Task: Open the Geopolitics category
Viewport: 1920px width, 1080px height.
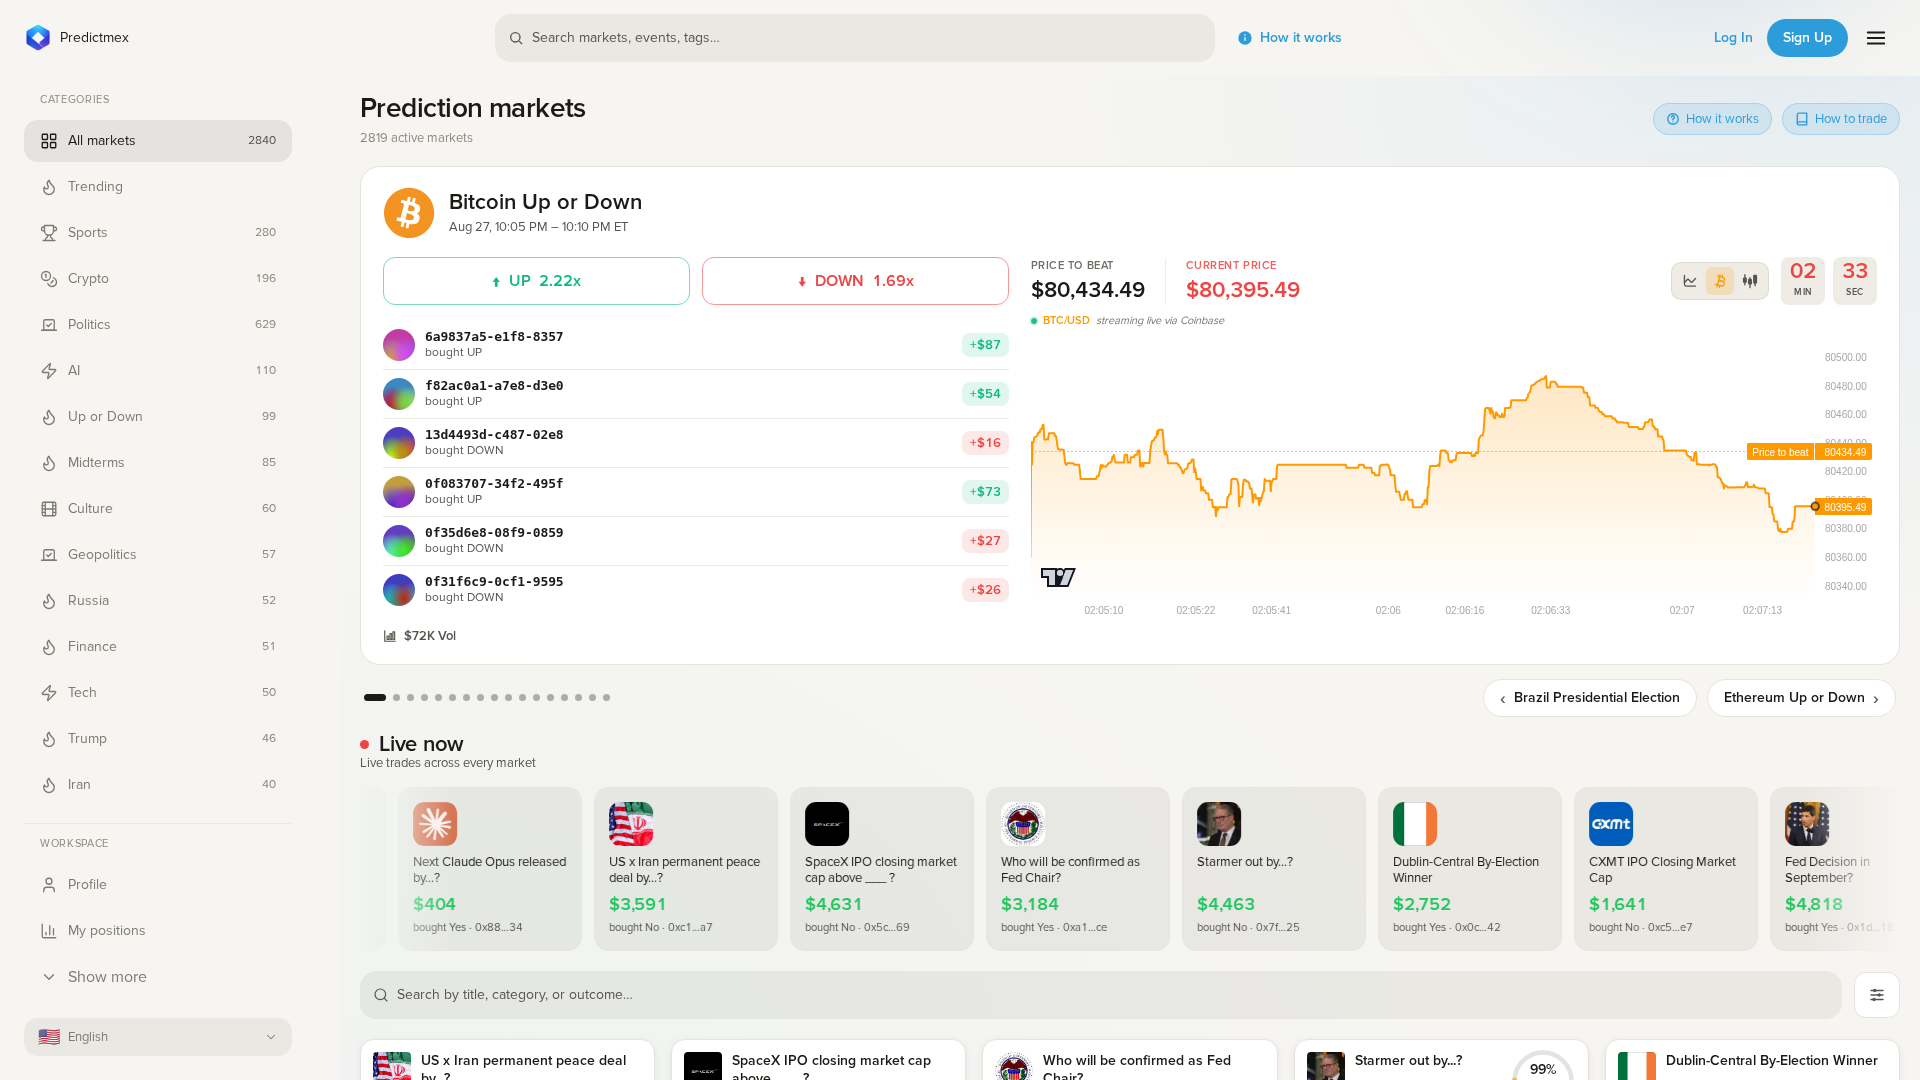Action: (x=158, y=555)
